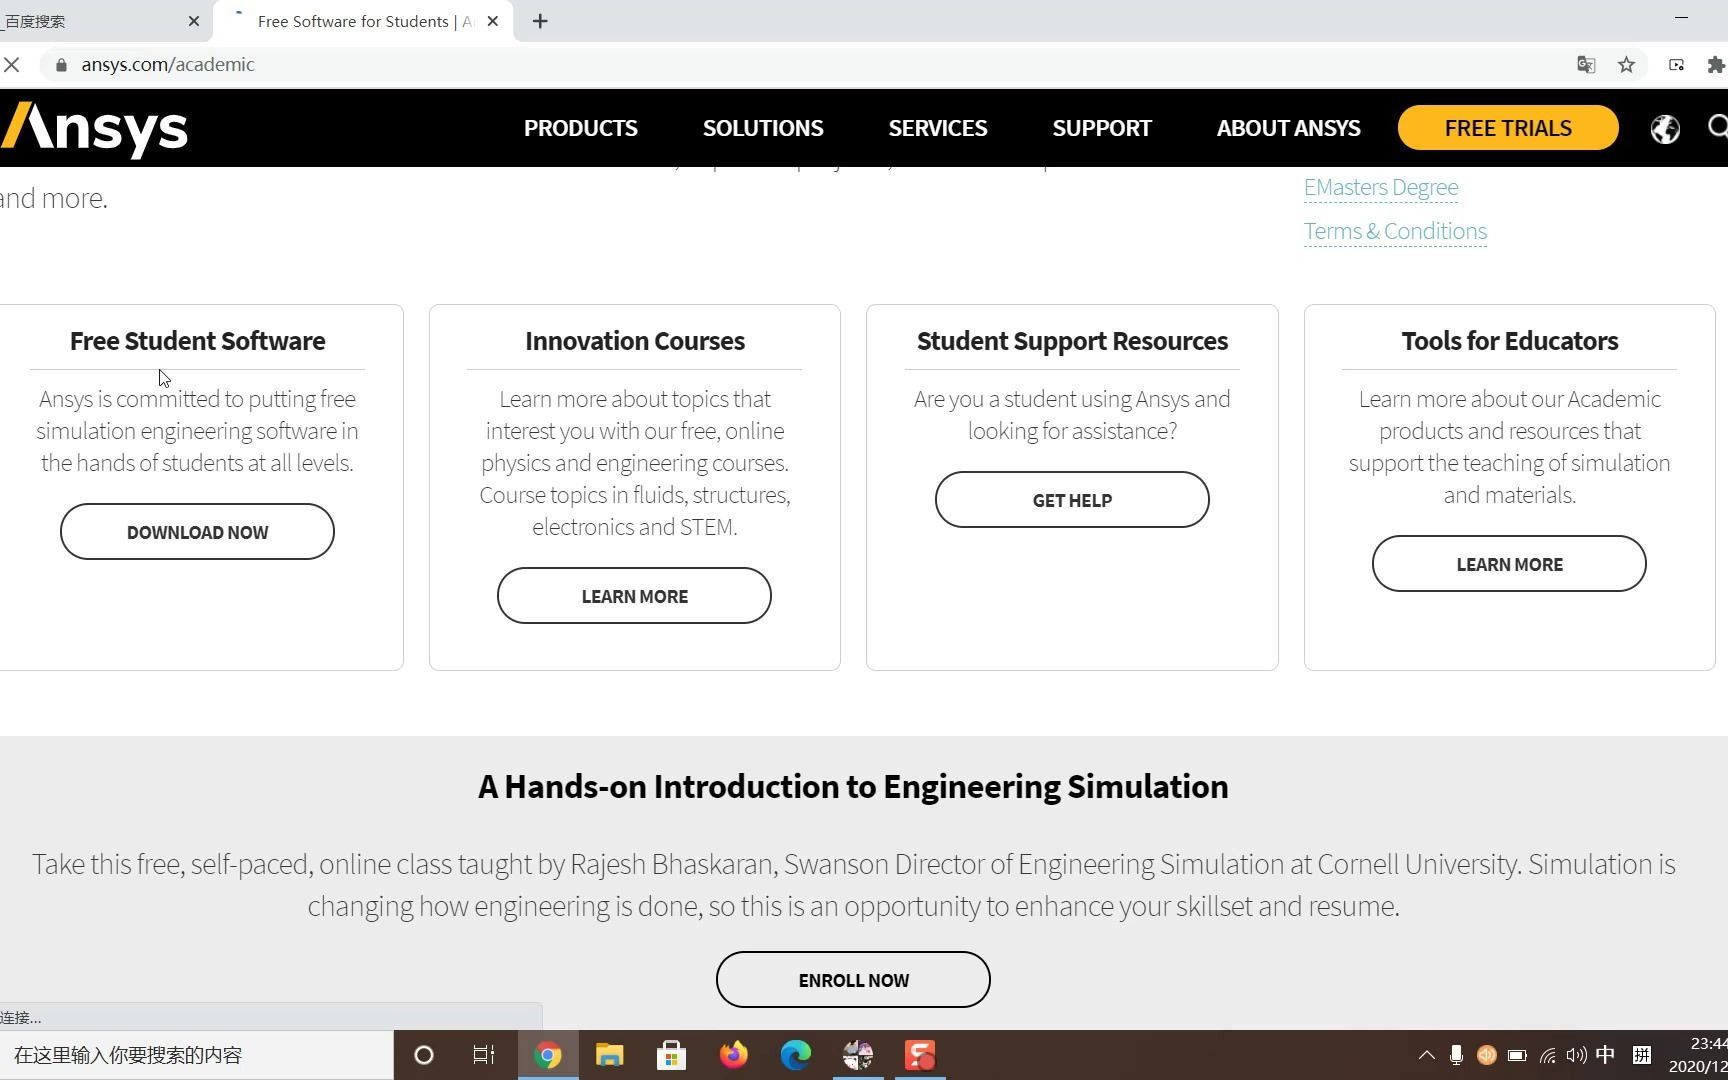View site info via the padlock icon
This screenshot has height=1080, width=1728.
click(61, 65)
